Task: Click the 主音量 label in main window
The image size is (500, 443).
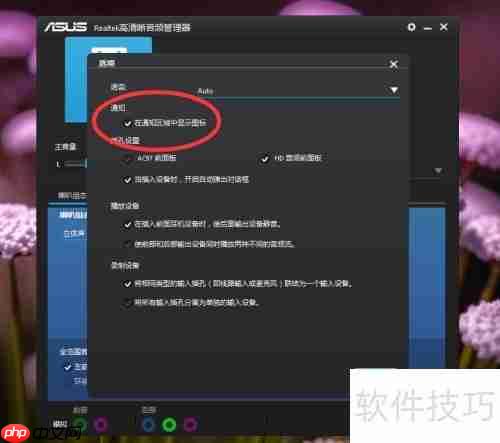Action: pos(65,147)
